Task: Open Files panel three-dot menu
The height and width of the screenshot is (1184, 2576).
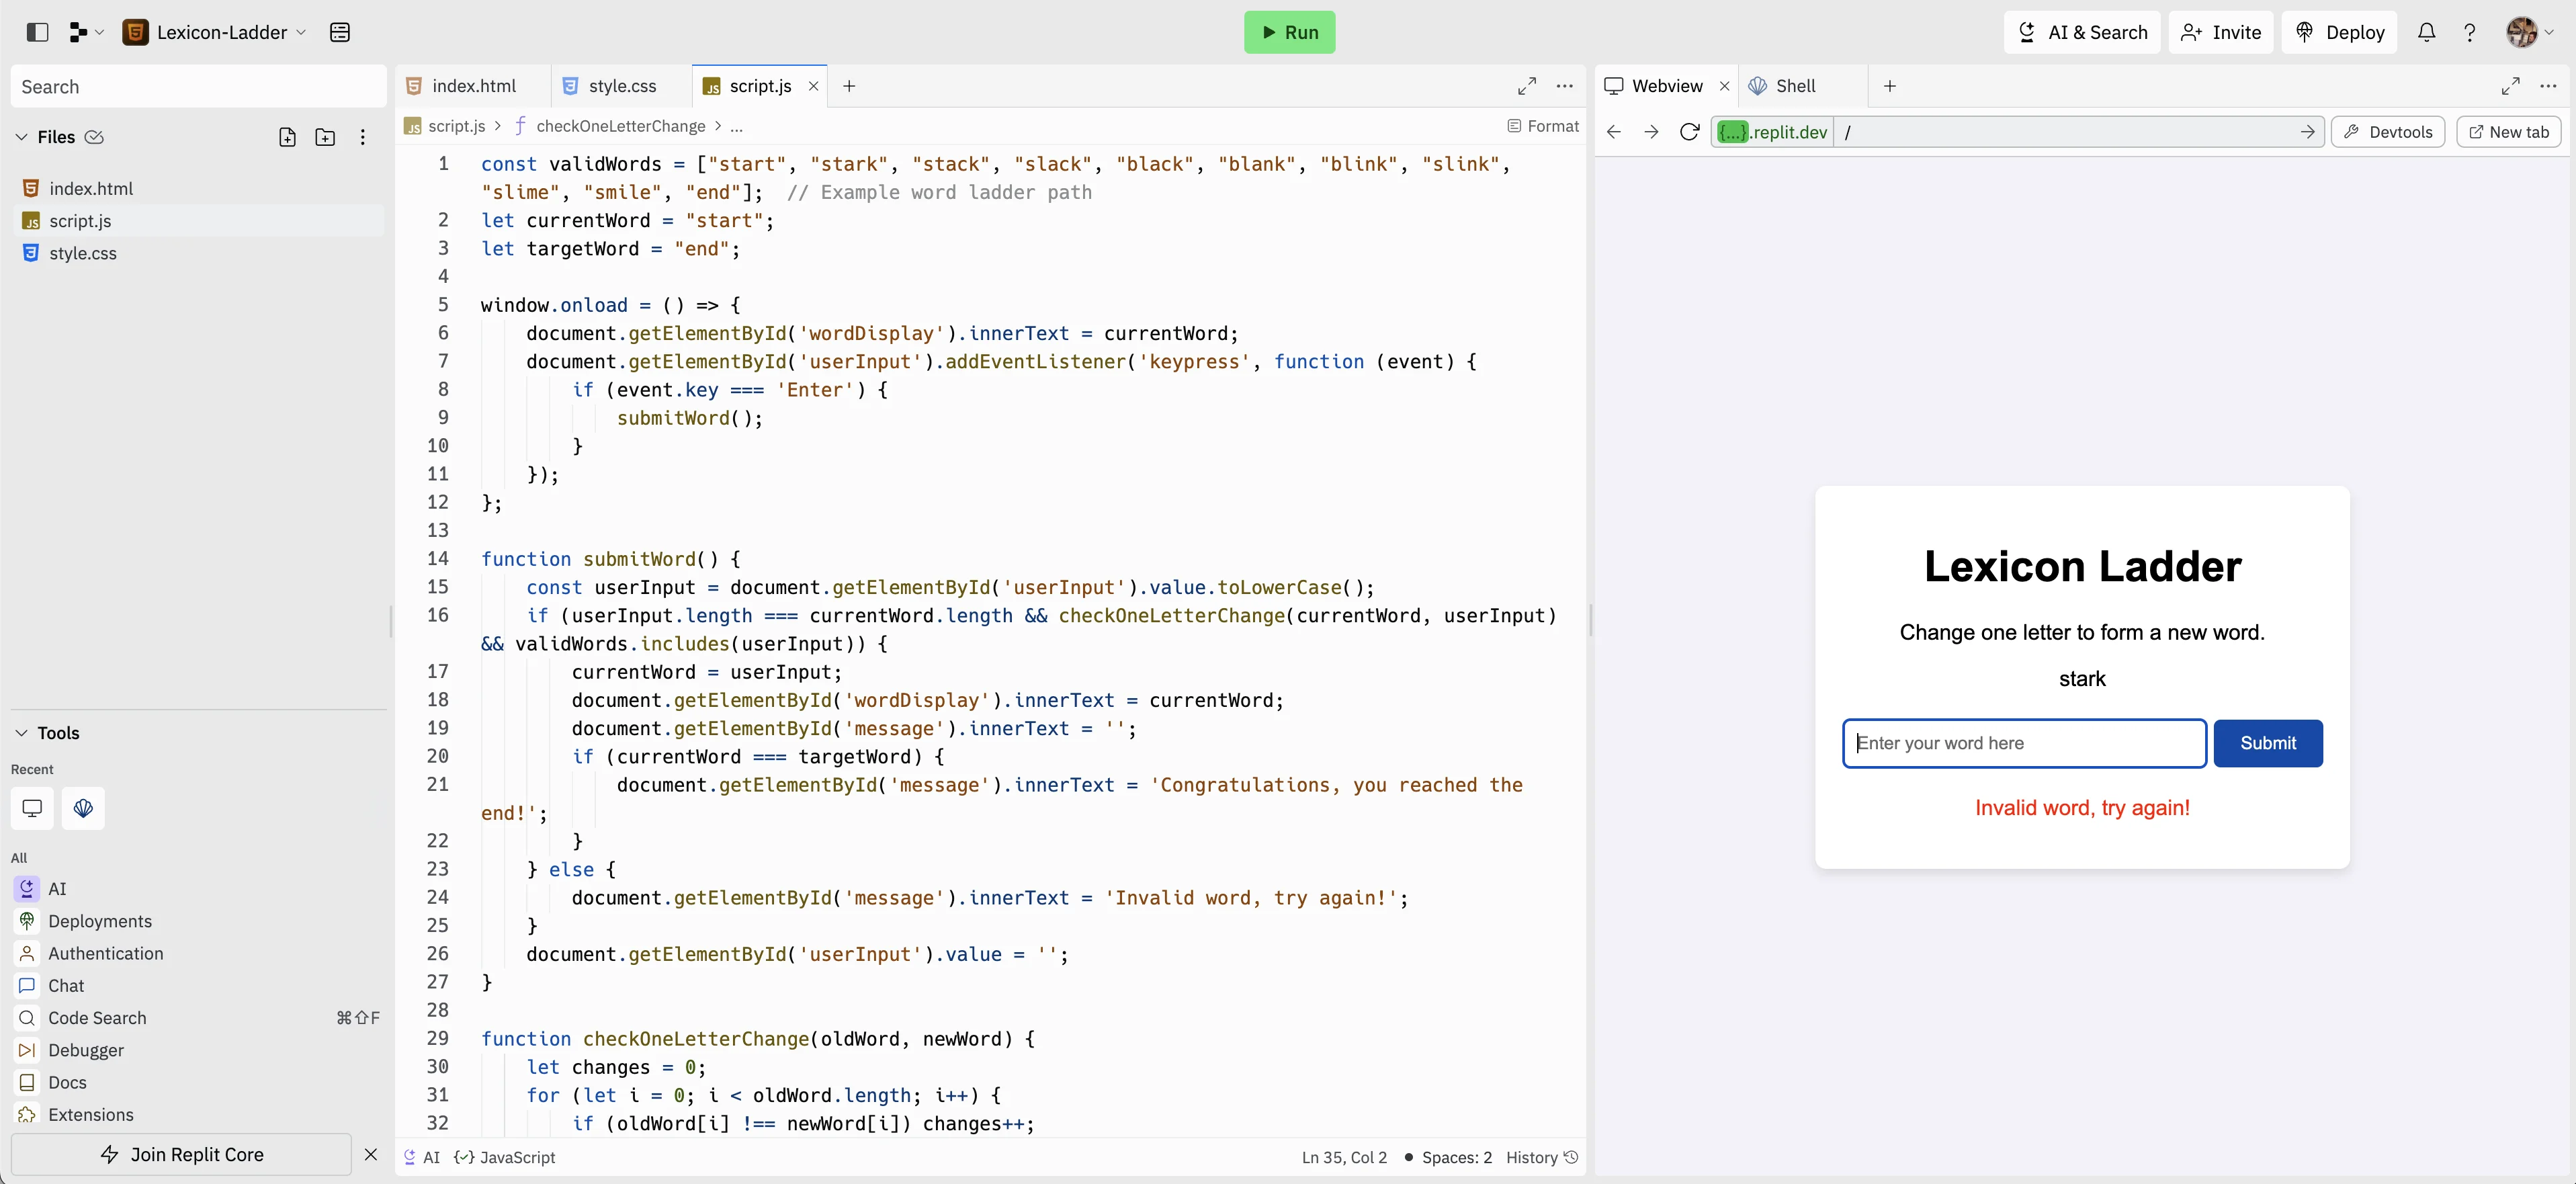Action: click(x=363, y=137)
